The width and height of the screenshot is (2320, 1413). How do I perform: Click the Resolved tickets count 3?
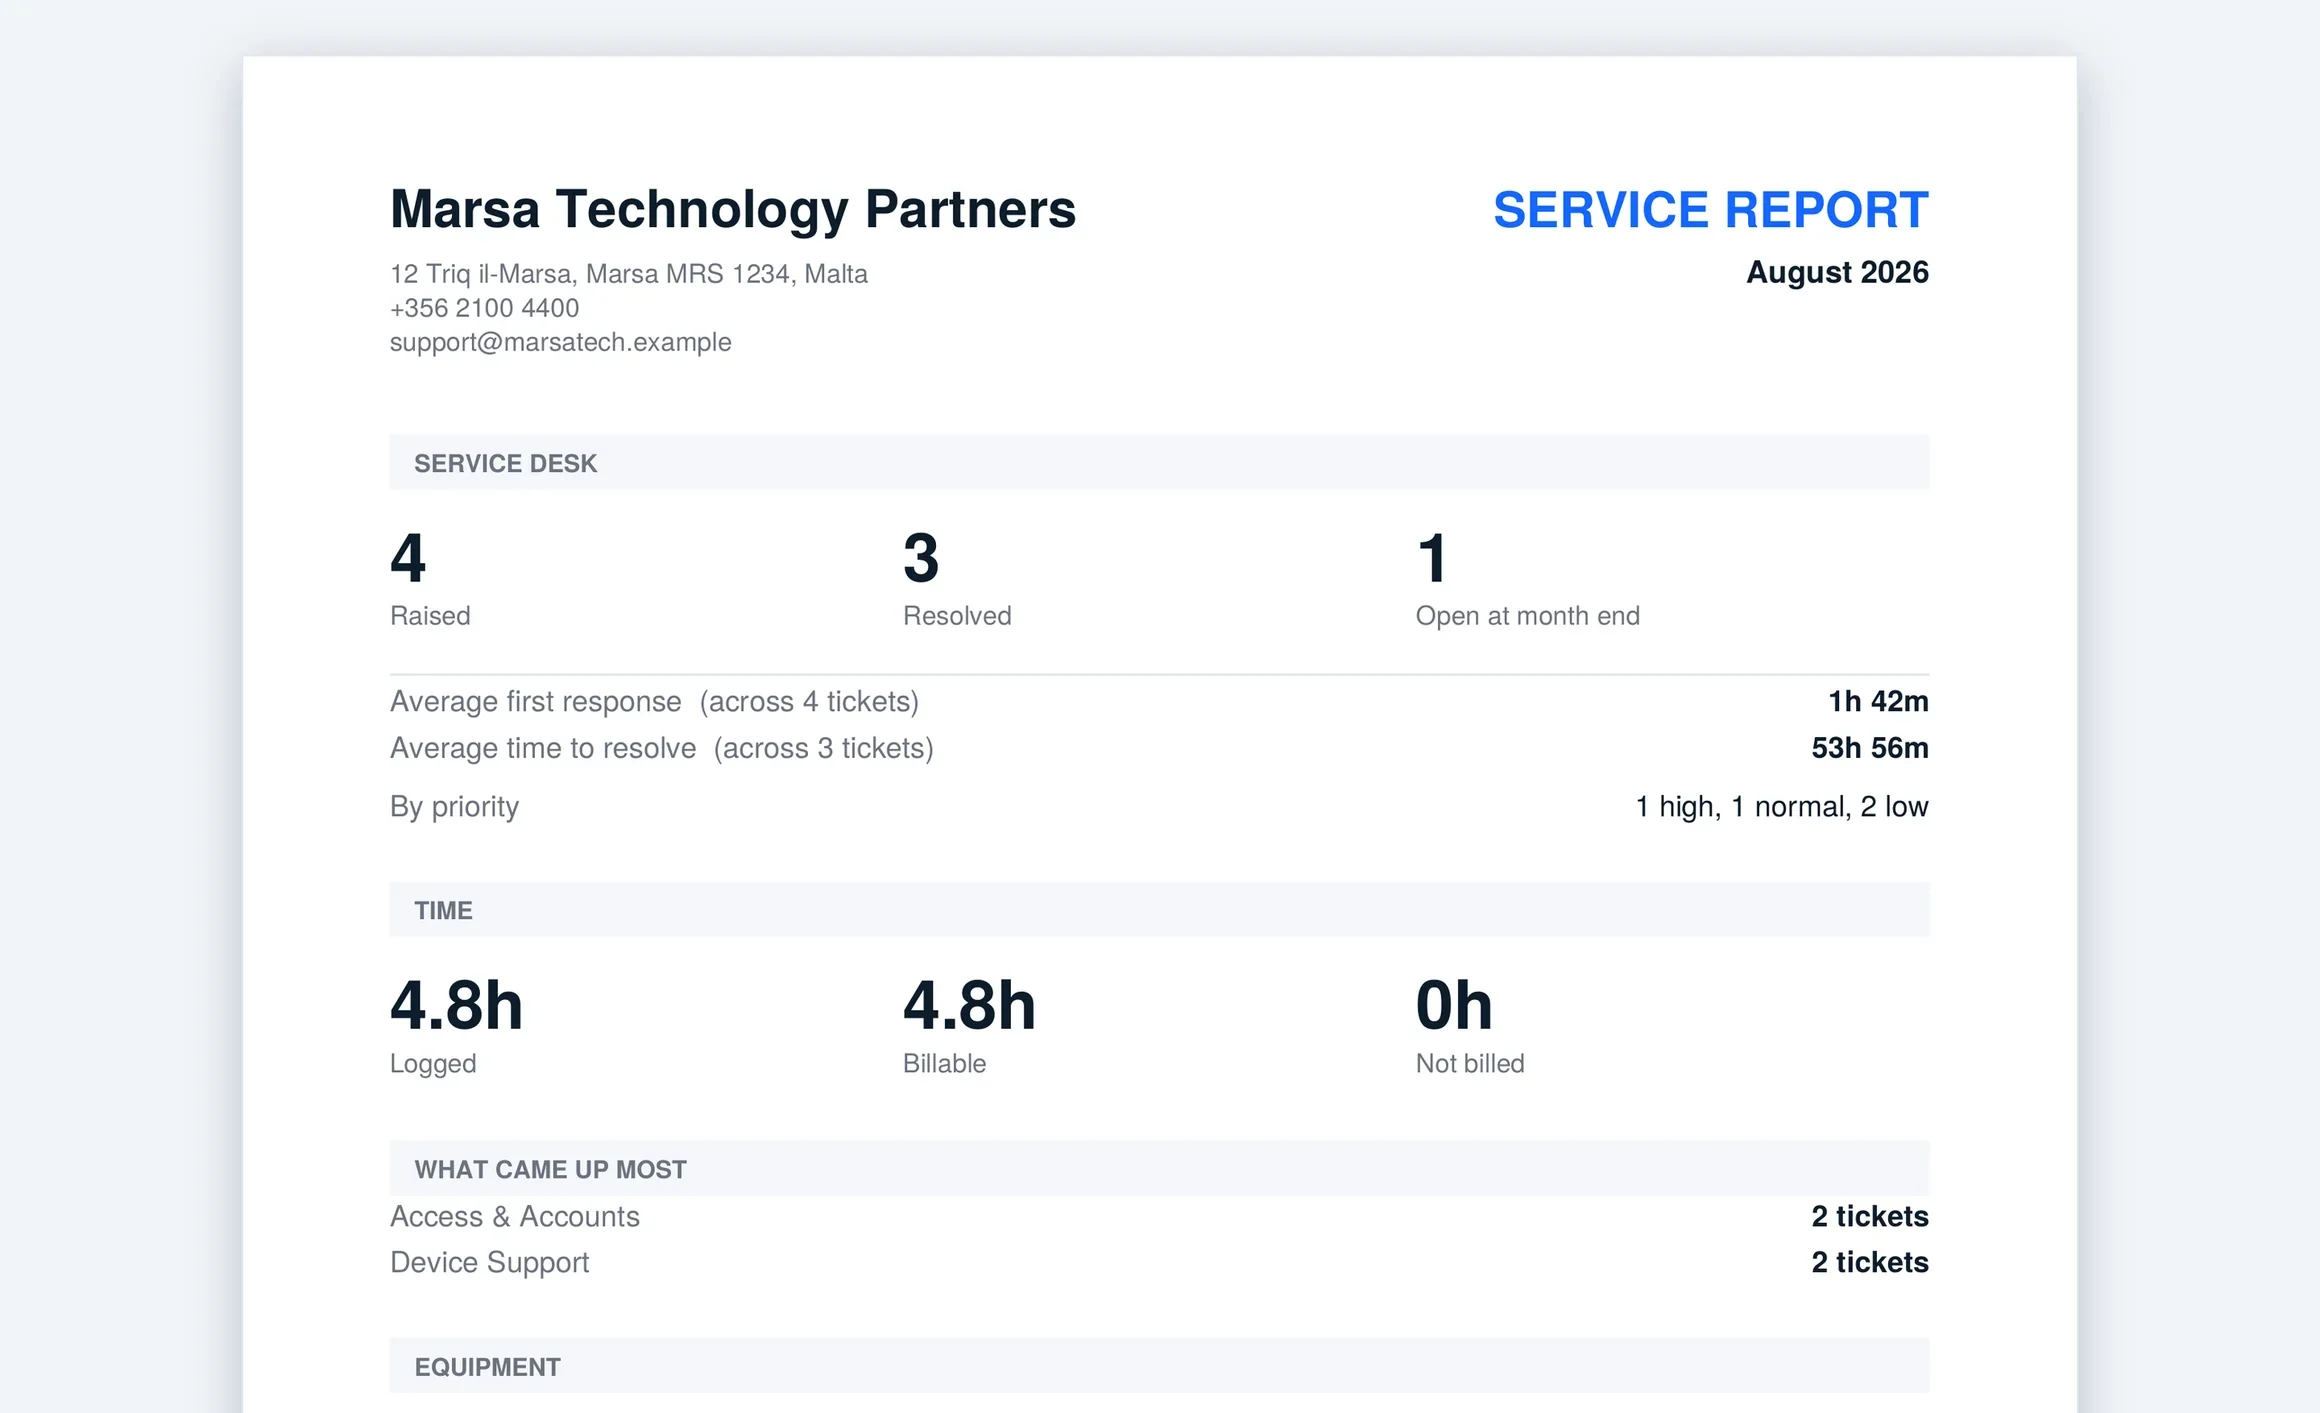[x=921, y=557]
